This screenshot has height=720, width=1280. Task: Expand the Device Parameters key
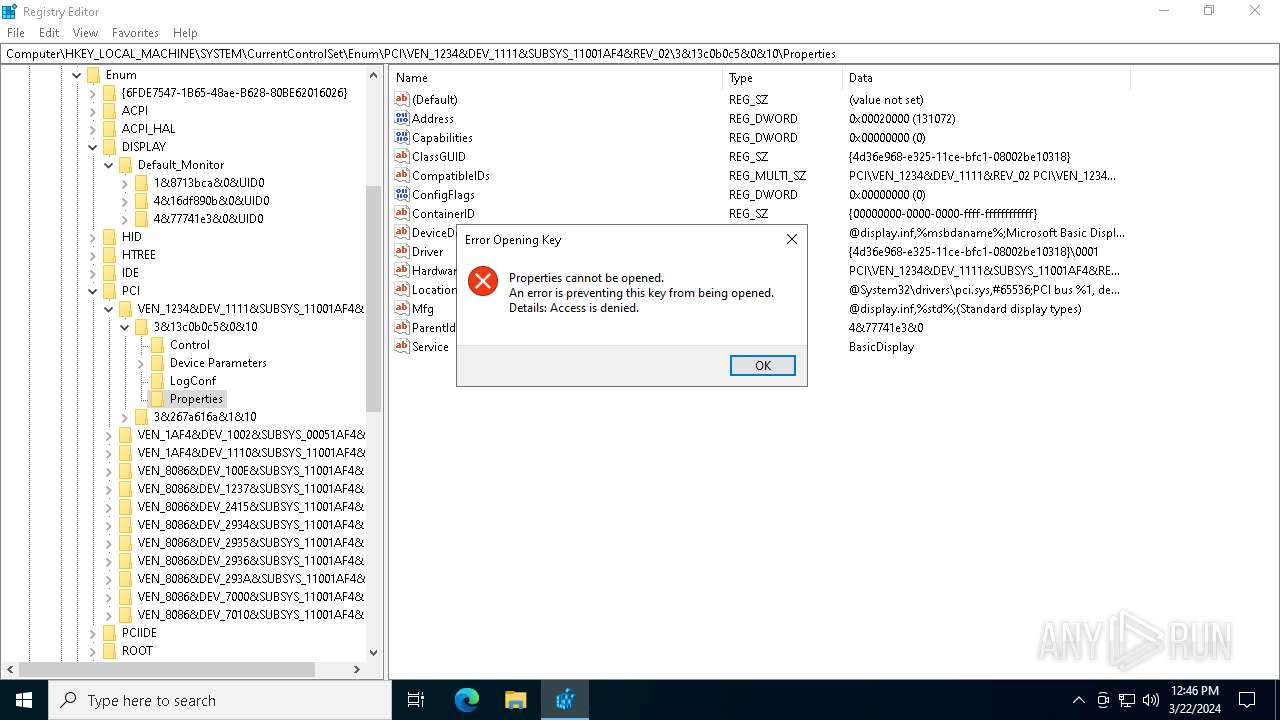click(x=140, y=363)
